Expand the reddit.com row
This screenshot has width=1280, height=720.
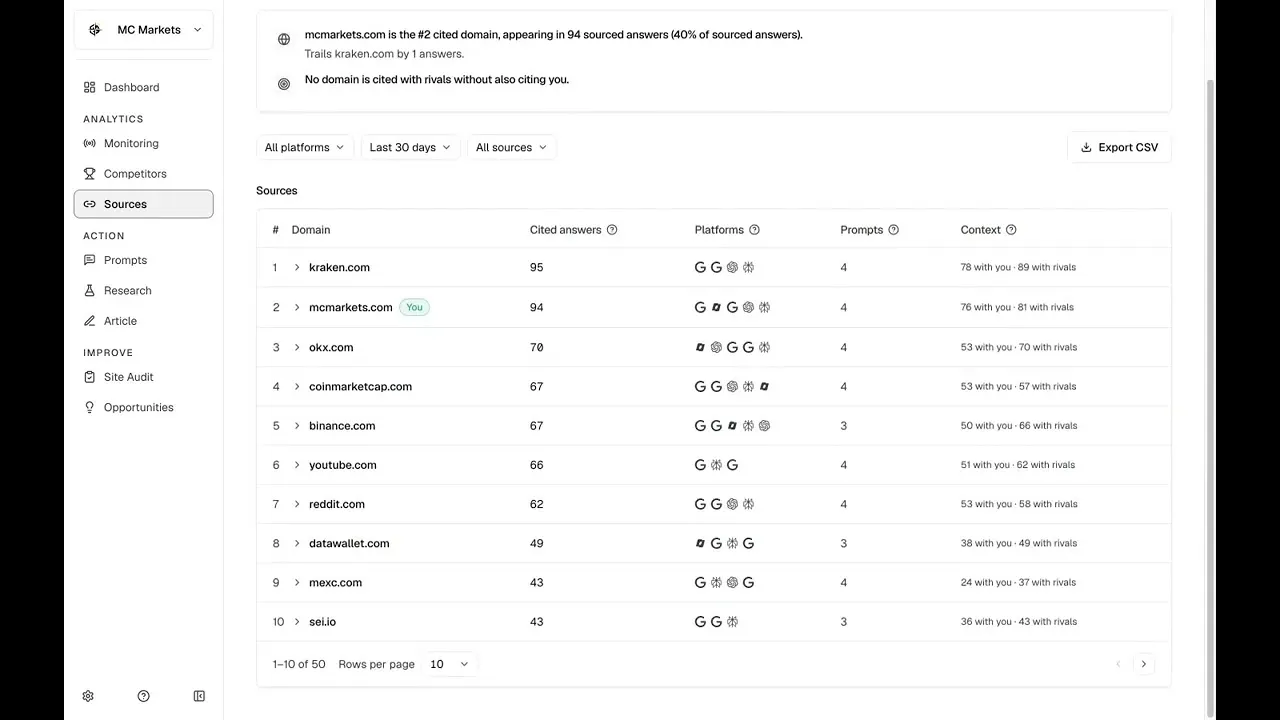[x=297, y=505]
